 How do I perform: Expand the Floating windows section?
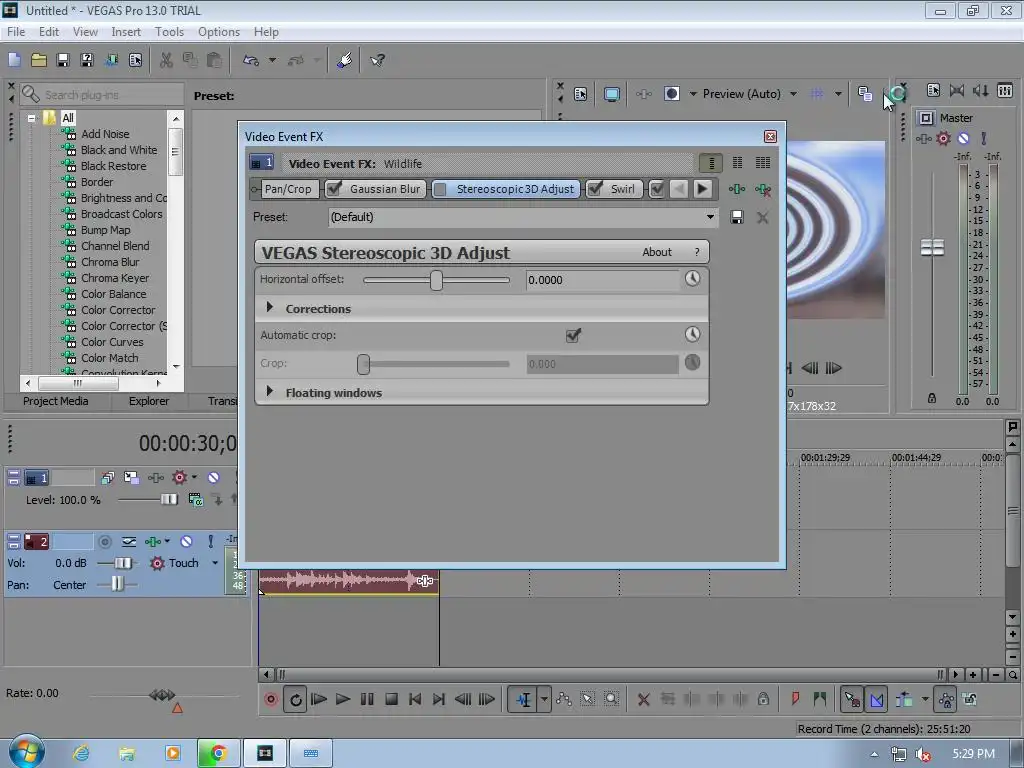(x=270, y=391)
